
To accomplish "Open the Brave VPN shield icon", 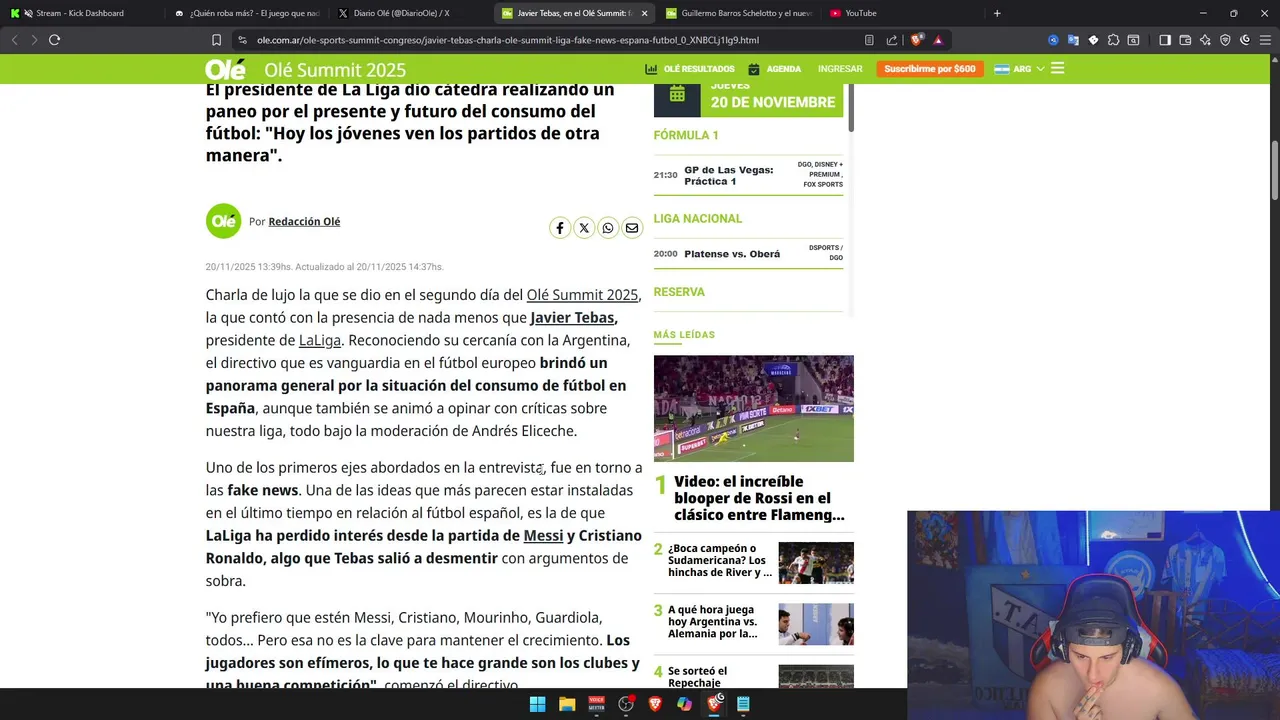I will (x=1225, y=40).
